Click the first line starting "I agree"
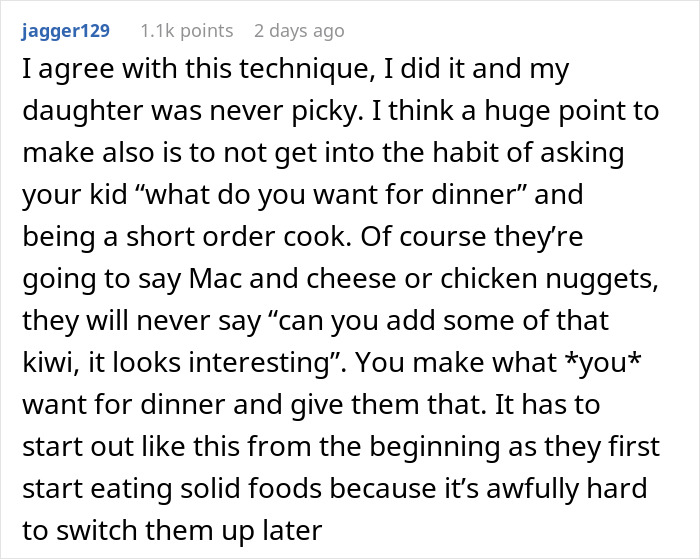 coord(296,69)
